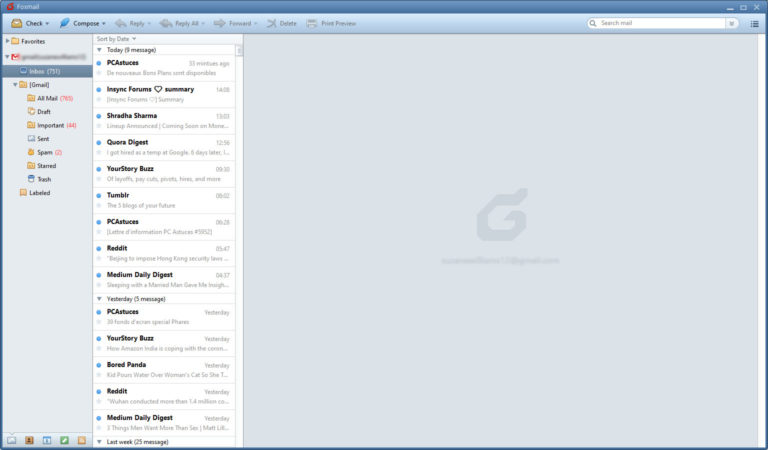768x450 pixels.
Task: Click the Gmail account icon in tree
Action: point(15,57)
